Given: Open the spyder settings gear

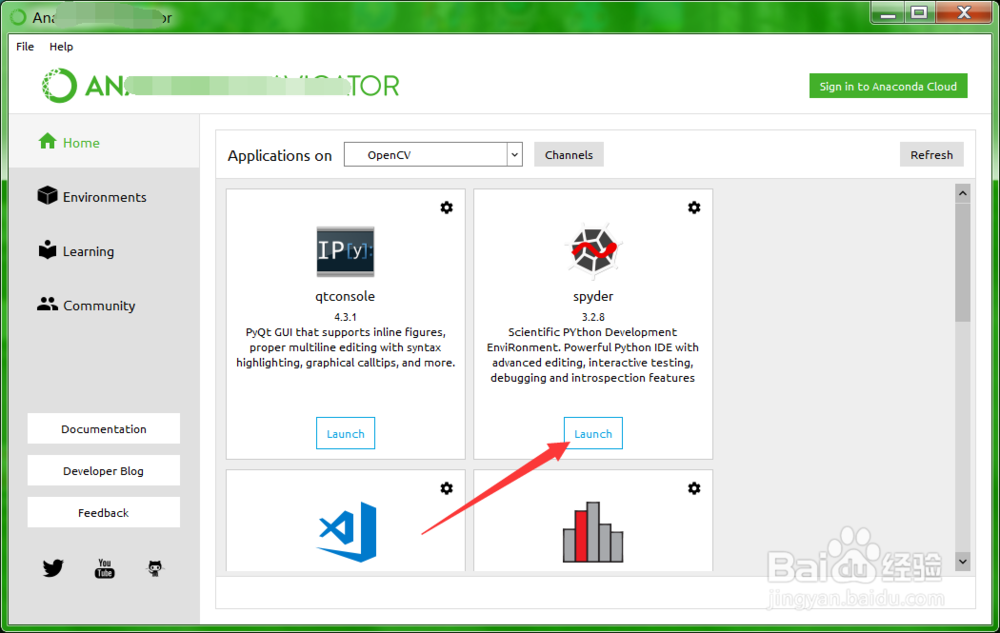Looking at the screenshot, I should pyautogui.click(x=694, y=208).
